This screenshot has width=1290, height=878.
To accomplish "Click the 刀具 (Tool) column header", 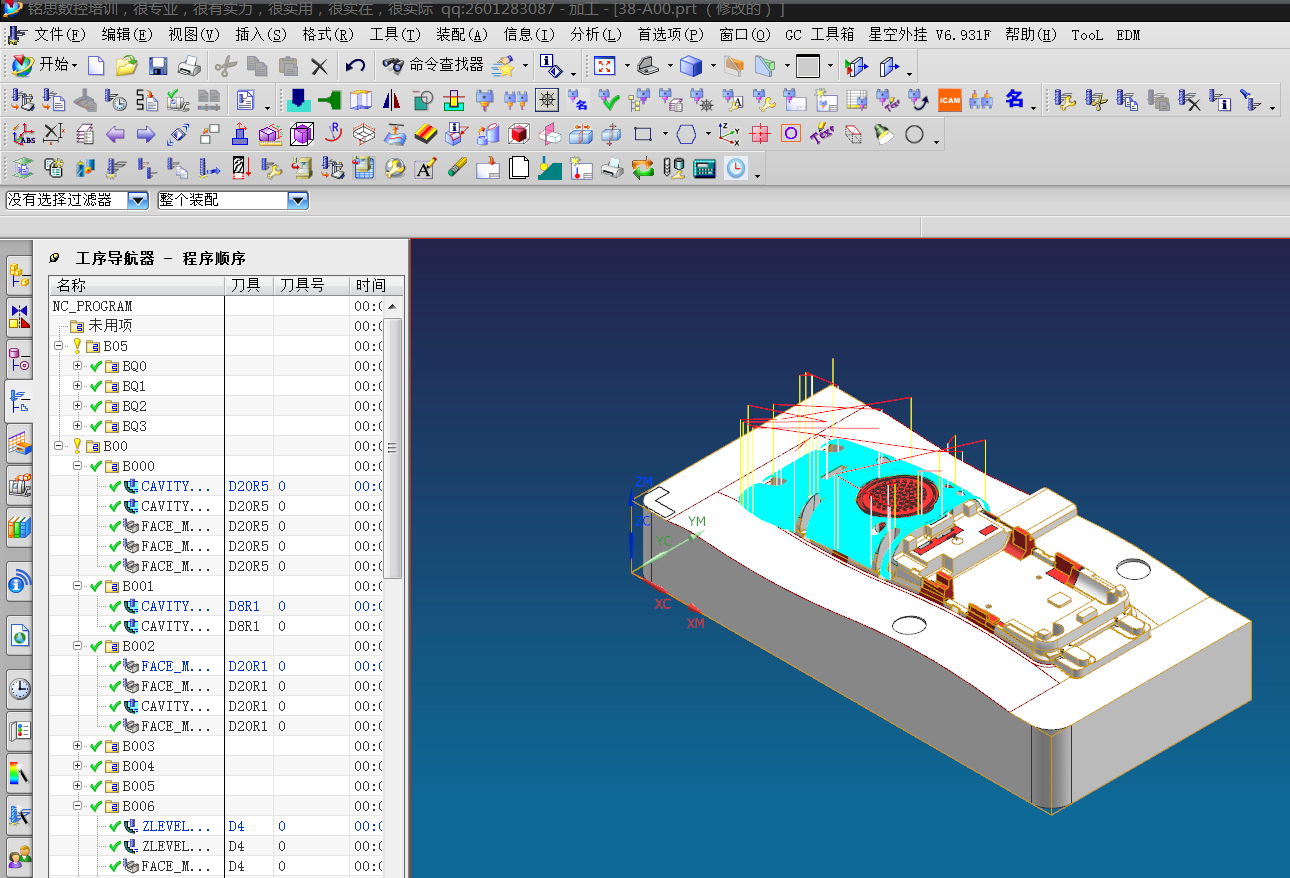I will click(x=246, y=285).
